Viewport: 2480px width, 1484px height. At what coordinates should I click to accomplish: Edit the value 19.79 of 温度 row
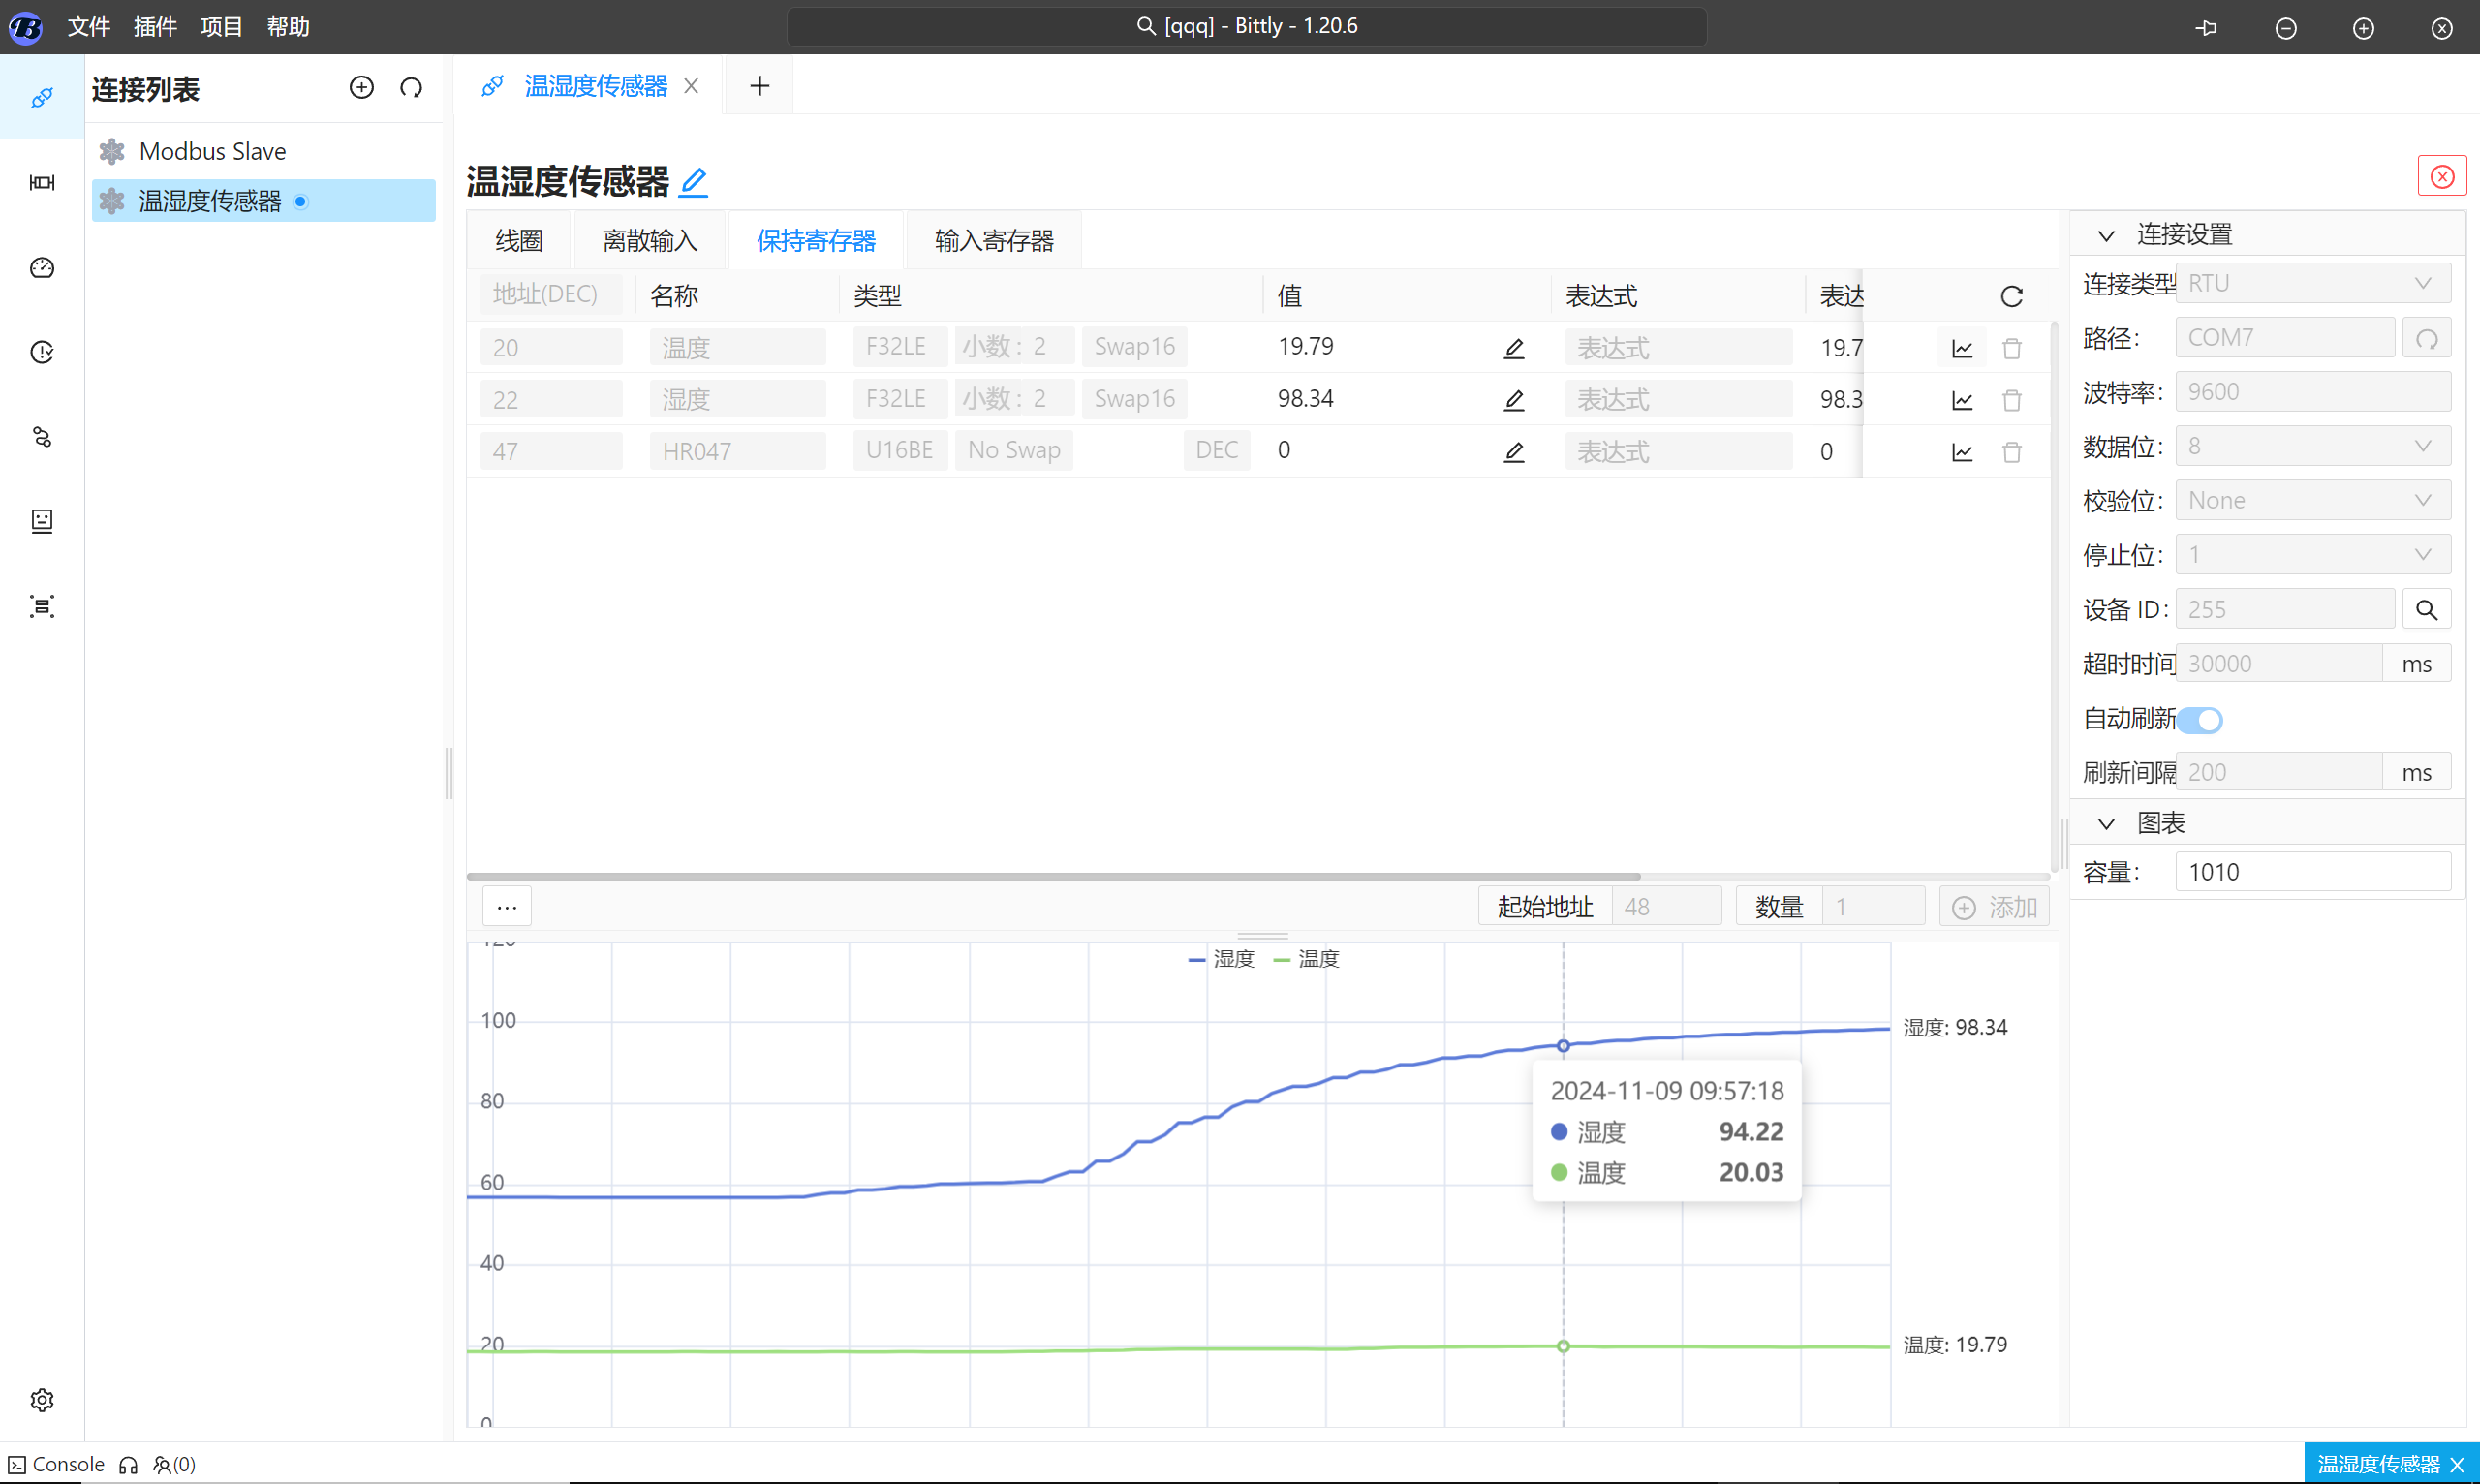pyautogui.click(x=1514, y=348)
